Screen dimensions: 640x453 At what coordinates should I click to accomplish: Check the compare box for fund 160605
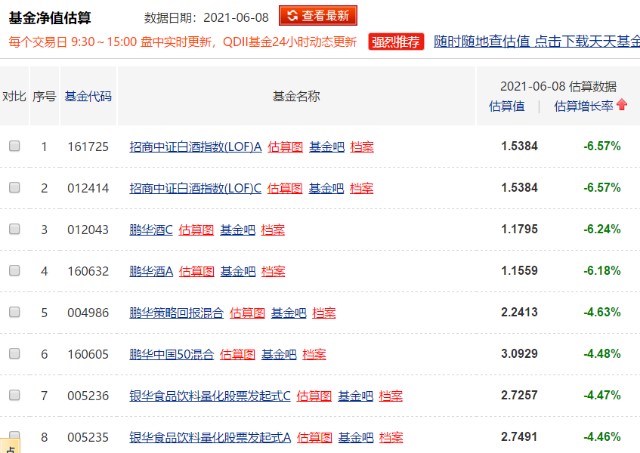[15, 353]
